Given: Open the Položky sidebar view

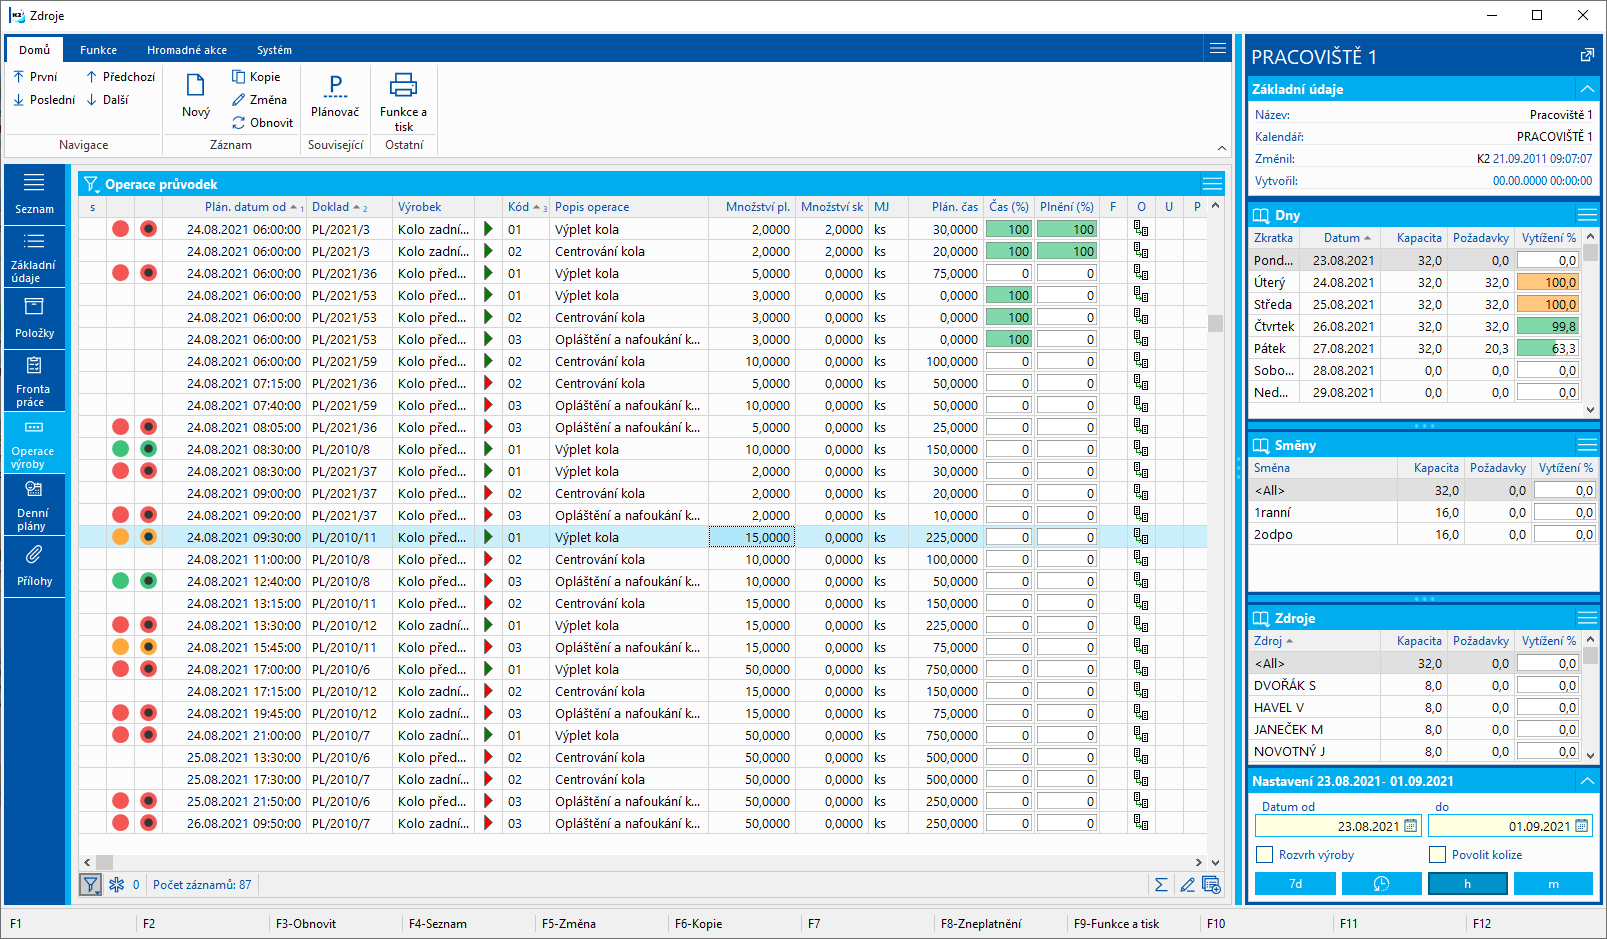Looking at the screenshot, I should coord(34,318).
